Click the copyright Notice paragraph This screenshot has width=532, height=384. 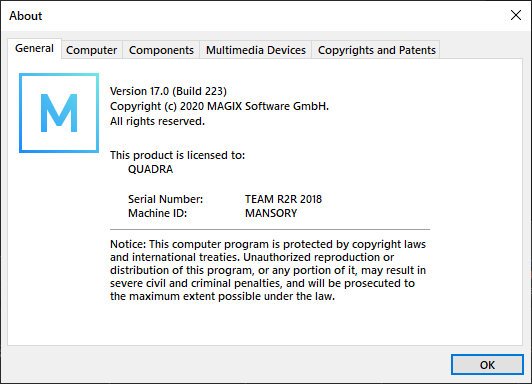coord(268,270)
